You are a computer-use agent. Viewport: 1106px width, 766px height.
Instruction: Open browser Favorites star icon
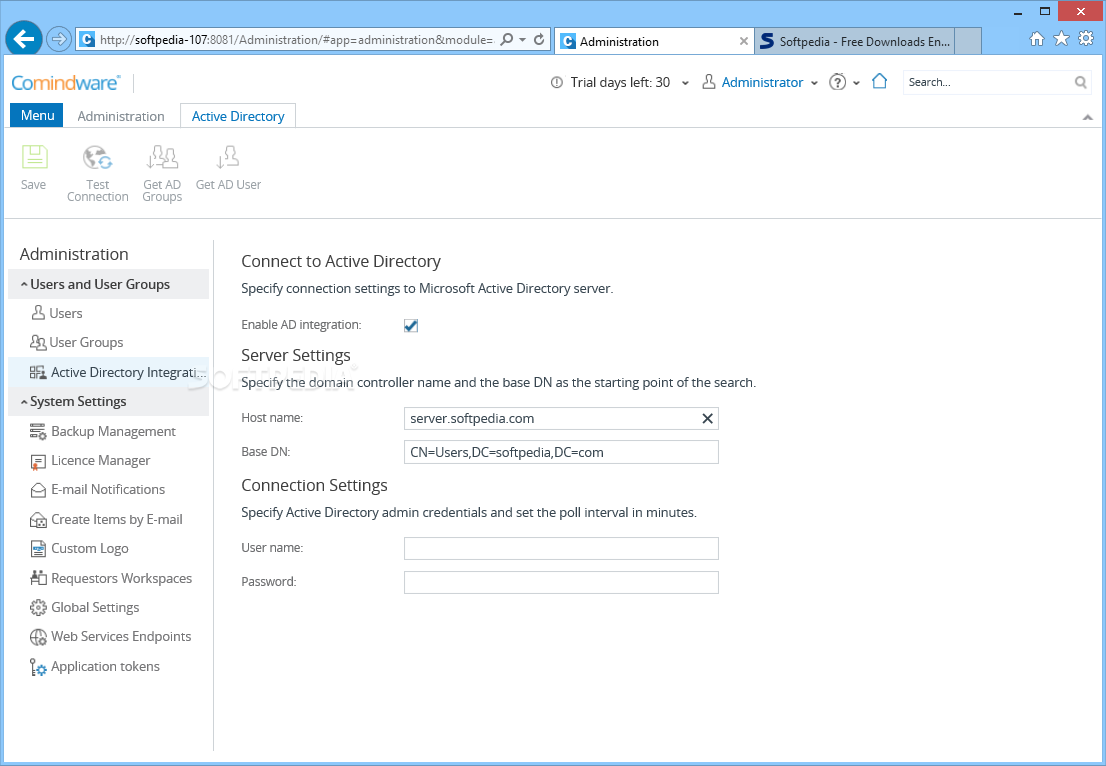coord(1061,39)
